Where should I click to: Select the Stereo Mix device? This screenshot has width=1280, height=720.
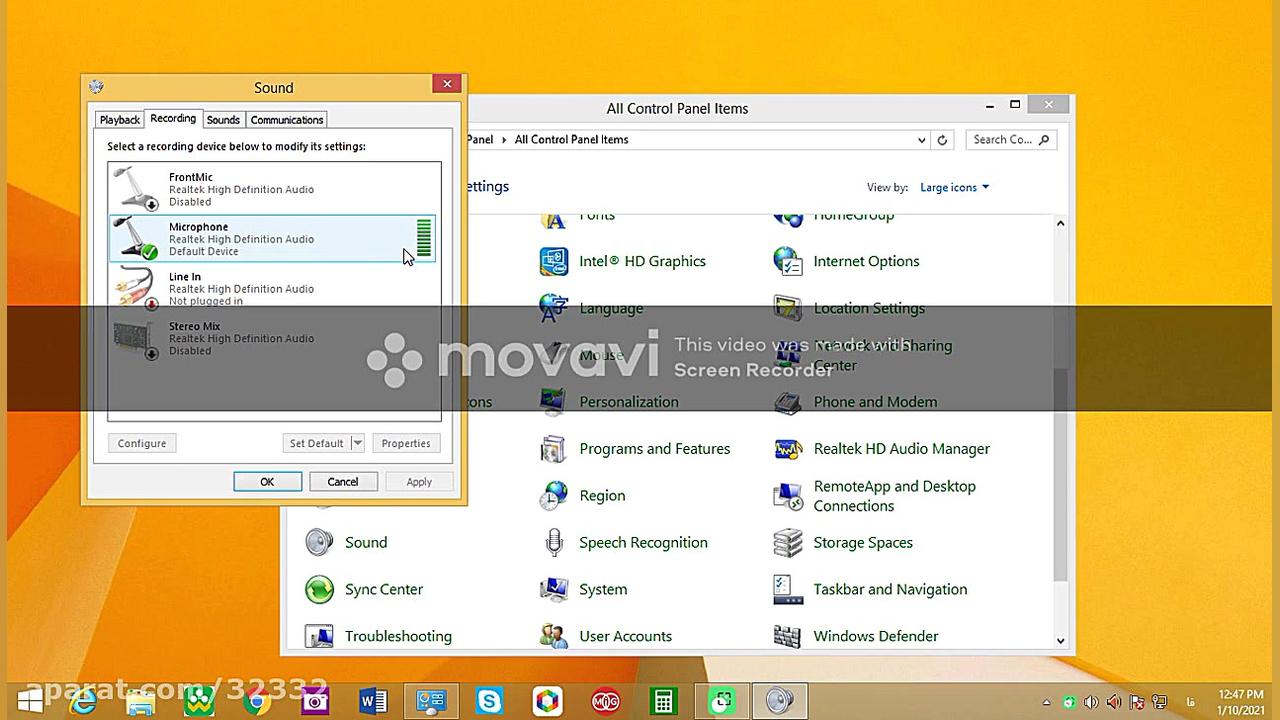[274, 337]
